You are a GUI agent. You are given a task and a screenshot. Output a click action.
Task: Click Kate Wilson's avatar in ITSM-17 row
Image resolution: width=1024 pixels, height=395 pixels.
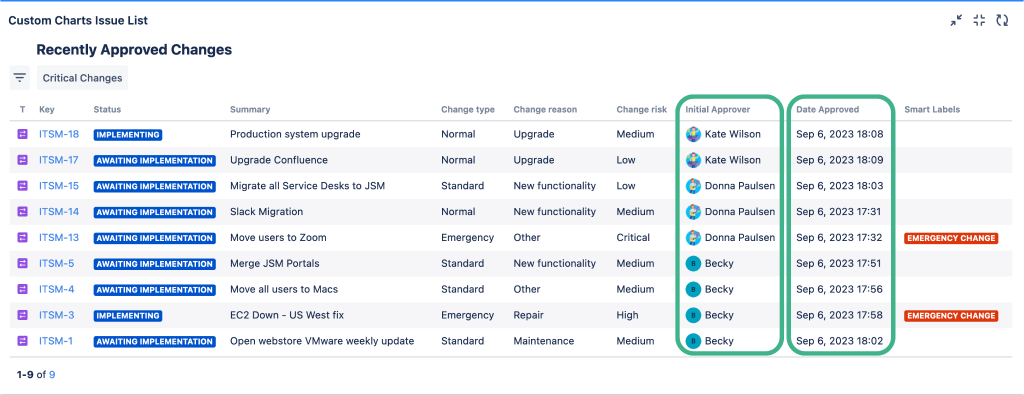693,160
